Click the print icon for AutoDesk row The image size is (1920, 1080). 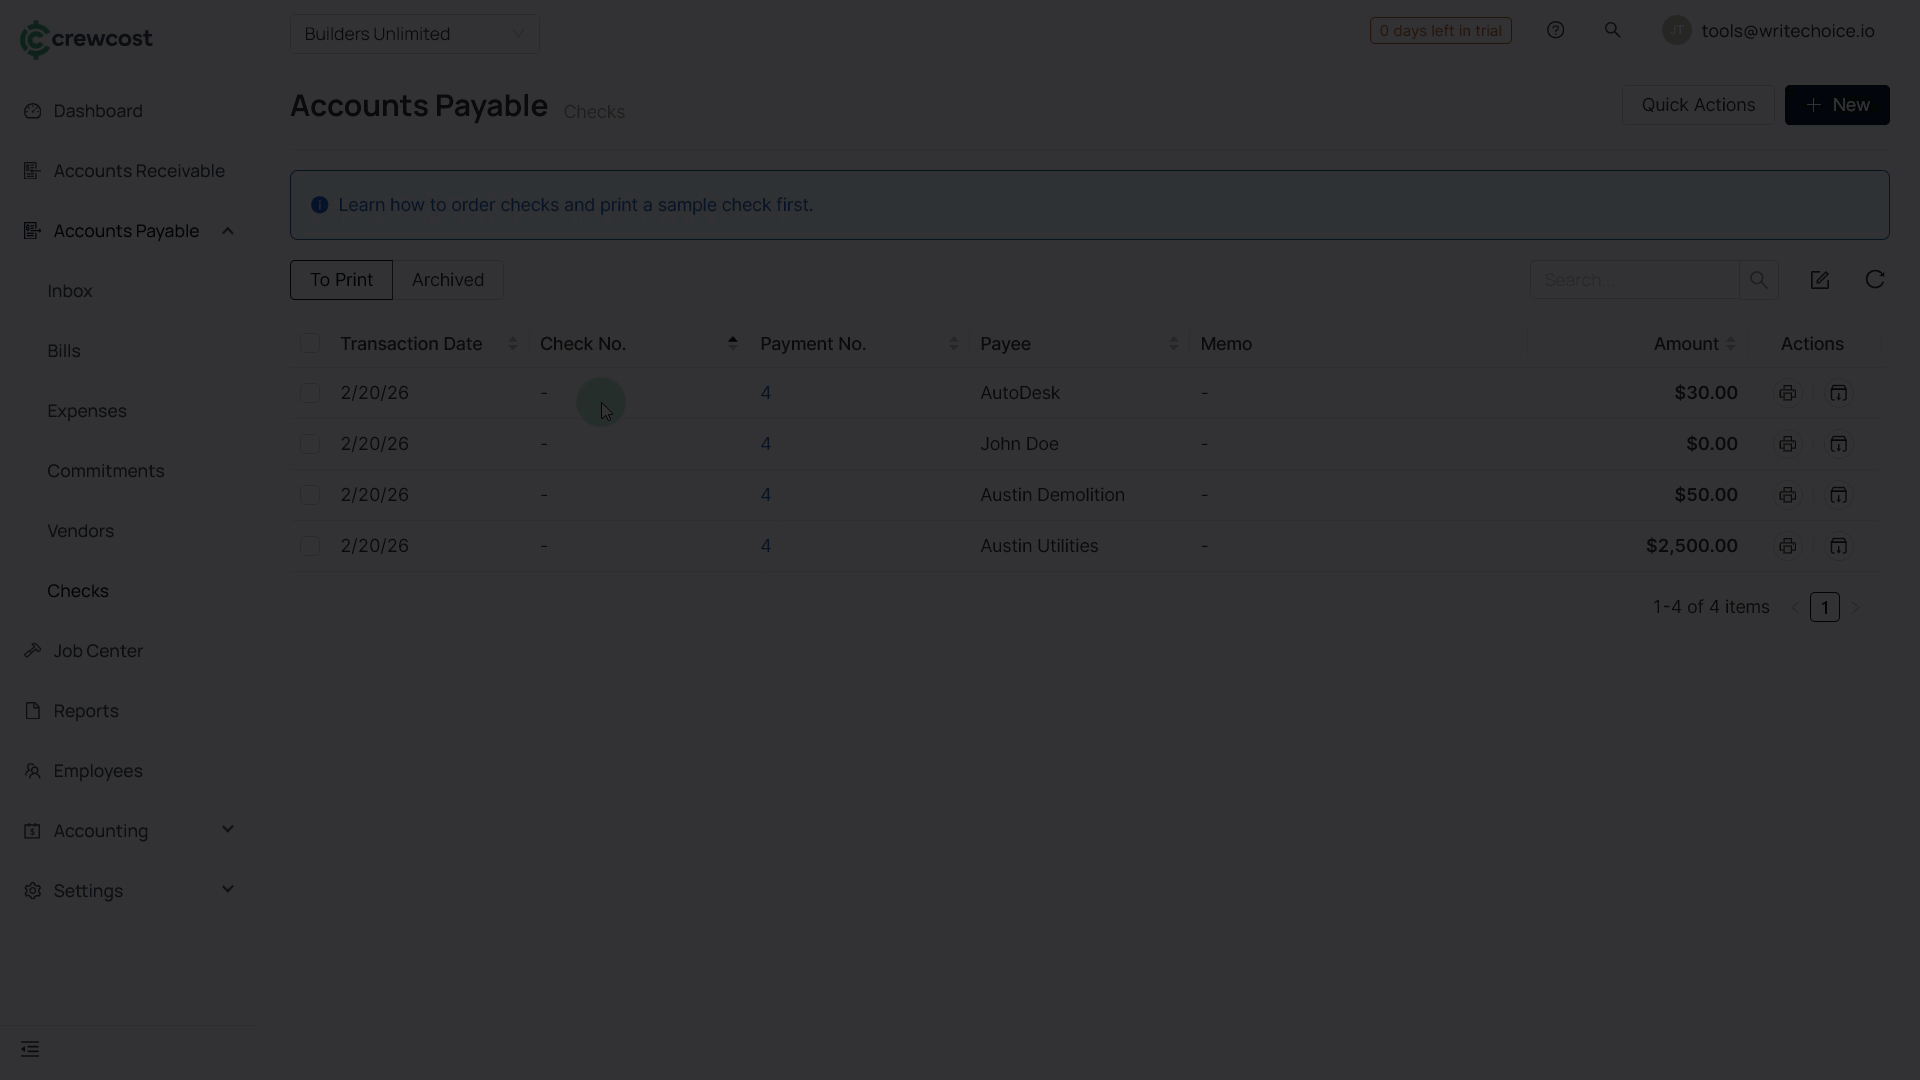click(x=1787, y=393)
